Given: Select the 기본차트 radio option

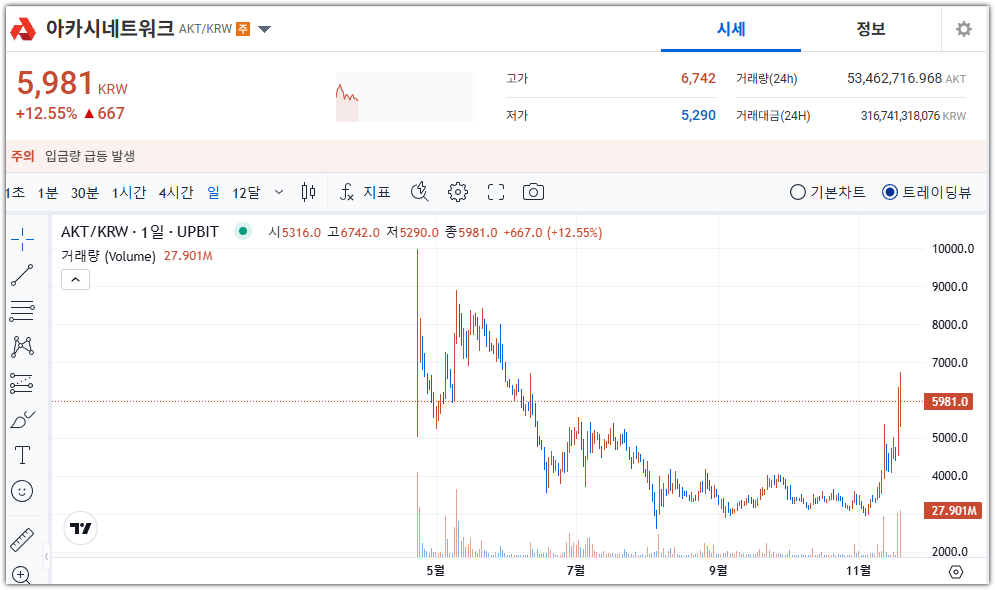Looking at the screenshot, I should pos(827,192).
